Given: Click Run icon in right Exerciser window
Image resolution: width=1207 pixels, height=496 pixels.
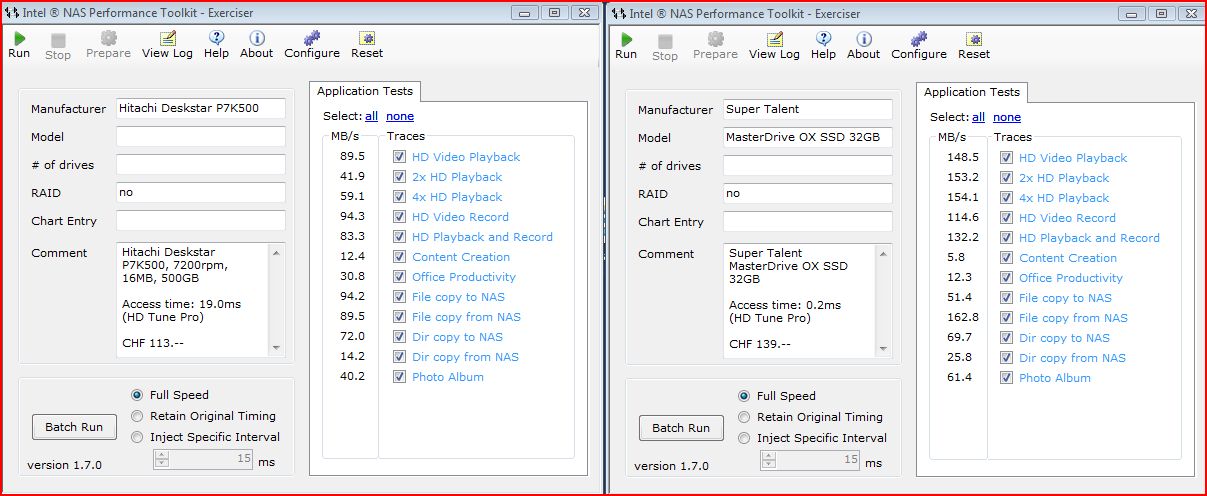Looking at the screenshot, I should click(x=626, y=39).
